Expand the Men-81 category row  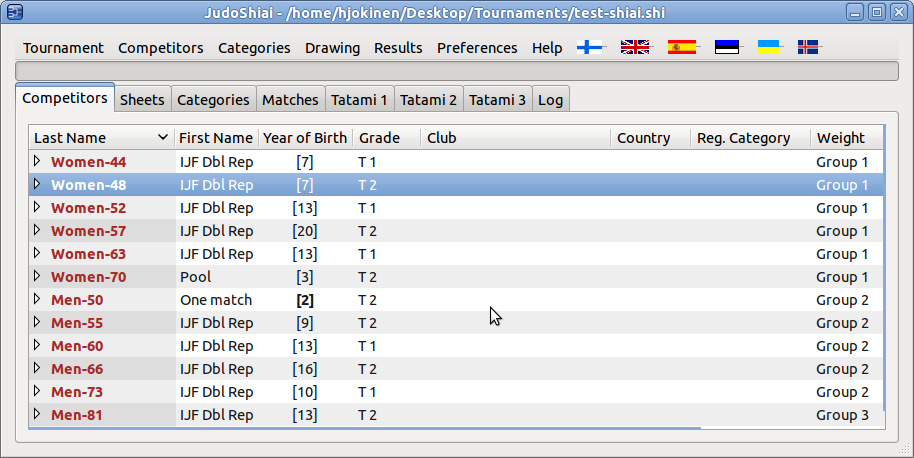[x=38, y=414]
